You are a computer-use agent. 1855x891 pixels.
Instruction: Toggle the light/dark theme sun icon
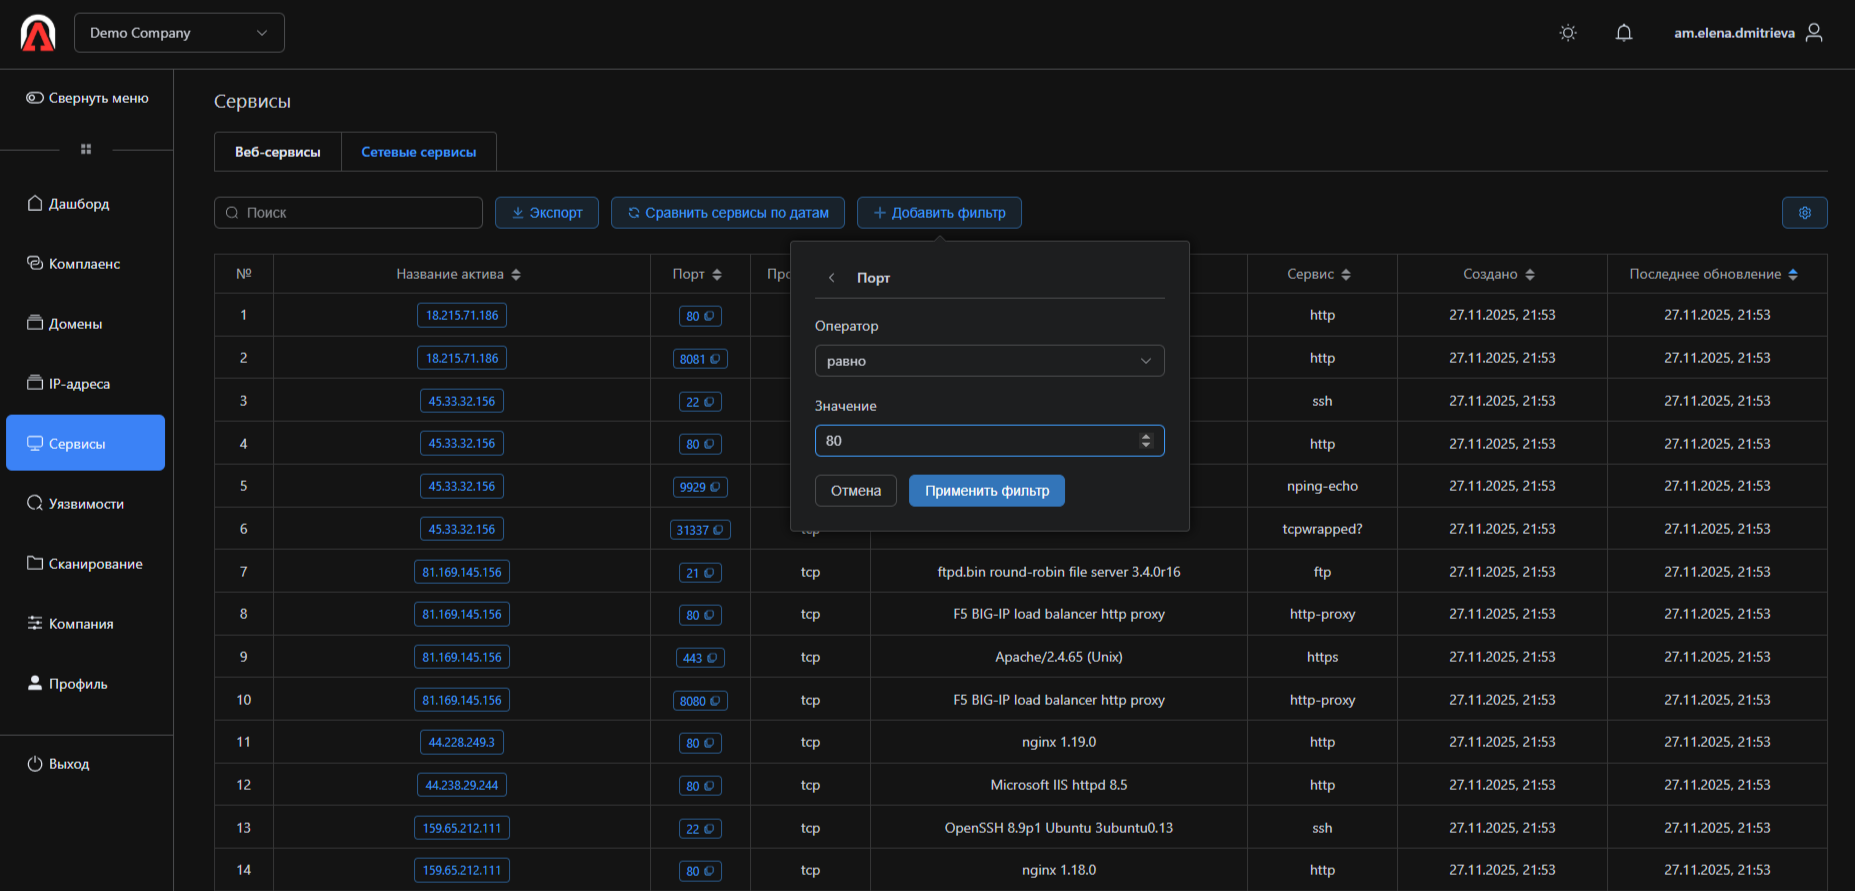pyautogui.click(x=1567, y=33)
